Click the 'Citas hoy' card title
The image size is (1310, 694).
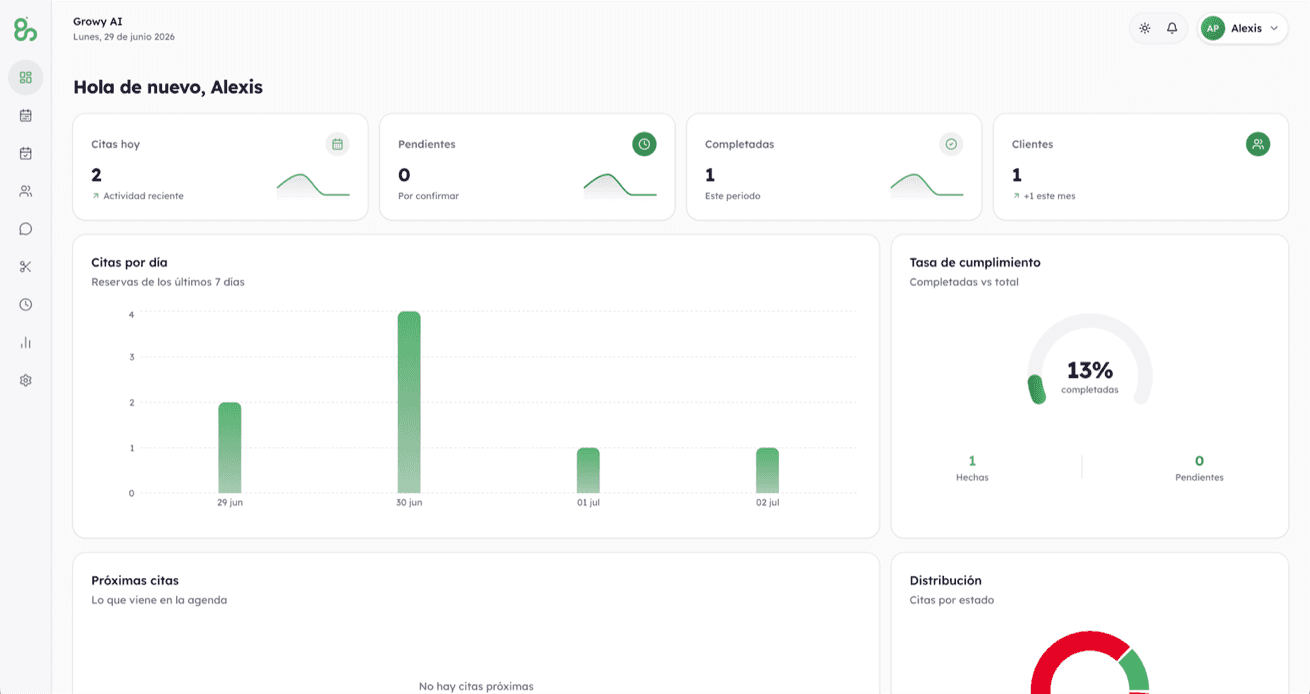point(115,144)
